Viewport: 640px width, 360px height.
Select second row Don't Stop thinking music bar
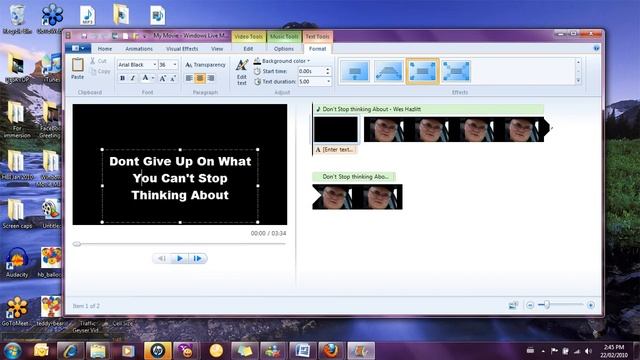354,177
